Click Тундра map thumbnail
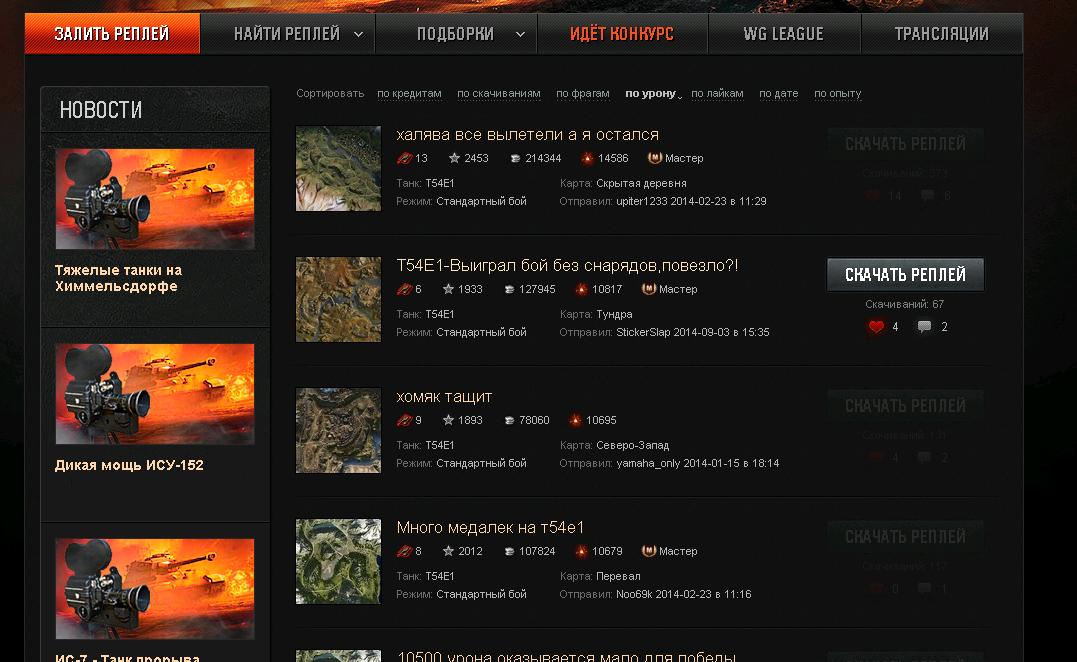 pyautogui.click(x=338, y=299)
